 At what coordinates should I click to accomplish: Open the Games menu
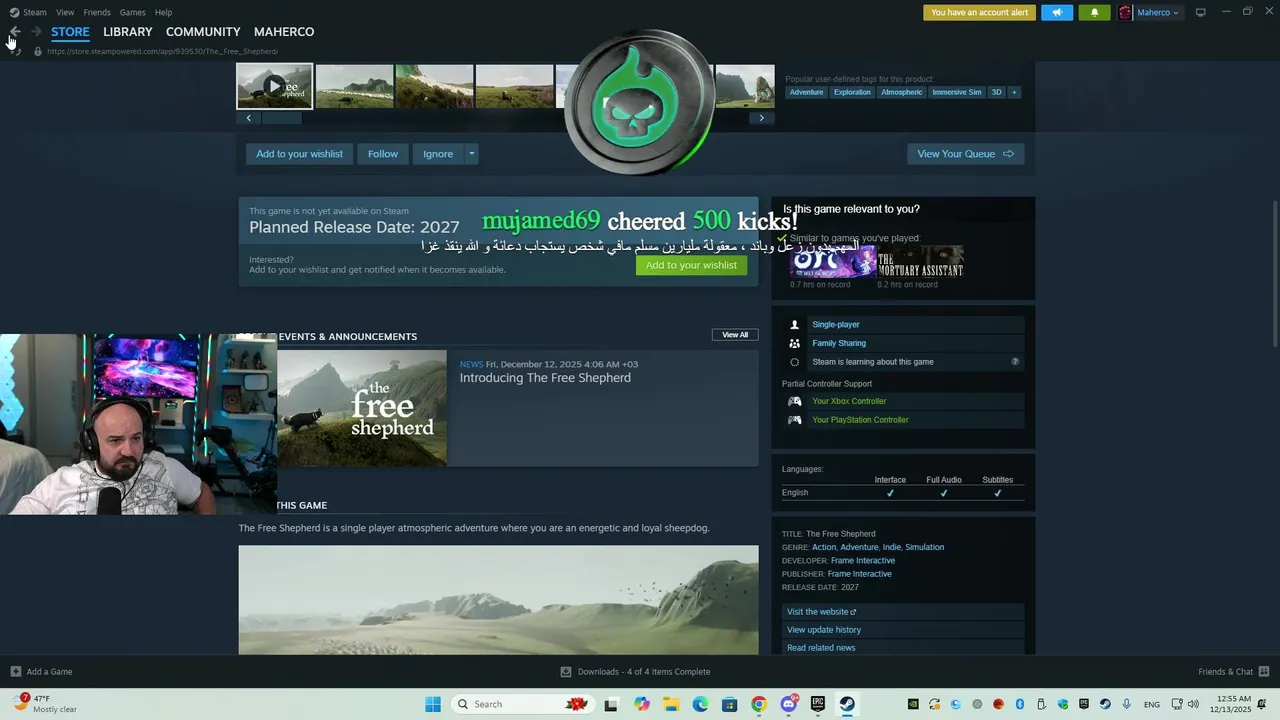point(132,12)
